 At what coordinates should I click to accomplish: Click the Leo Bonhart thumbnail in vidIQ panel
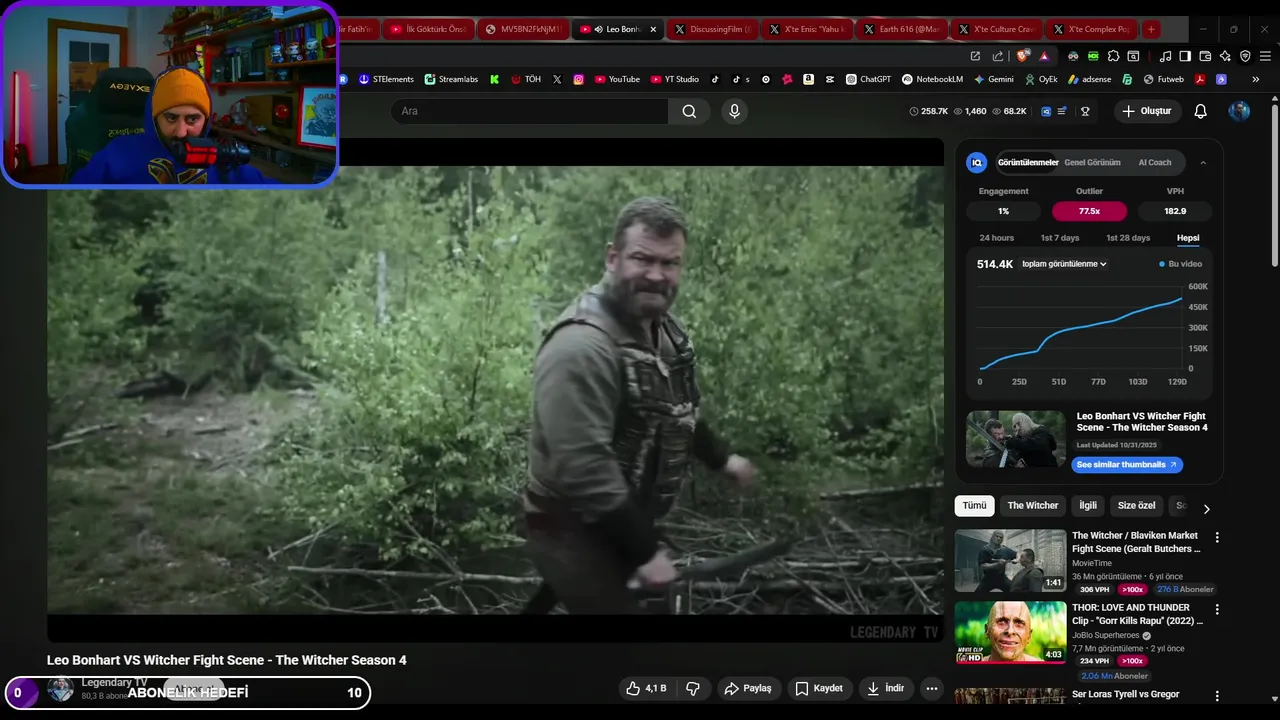tap(1016, 439)
